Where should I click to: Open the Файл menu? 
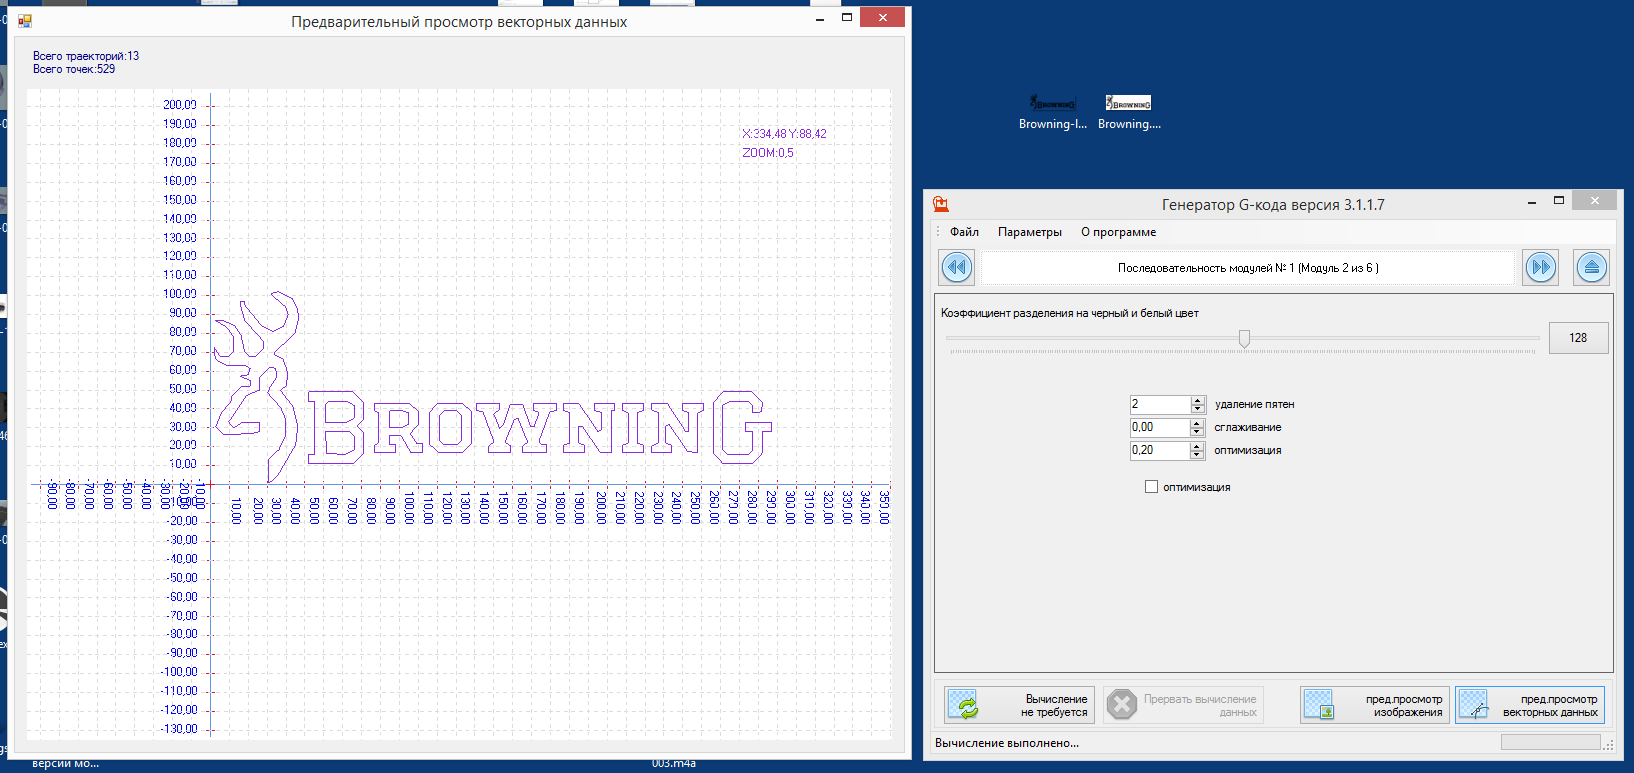[x=964, y=232]
